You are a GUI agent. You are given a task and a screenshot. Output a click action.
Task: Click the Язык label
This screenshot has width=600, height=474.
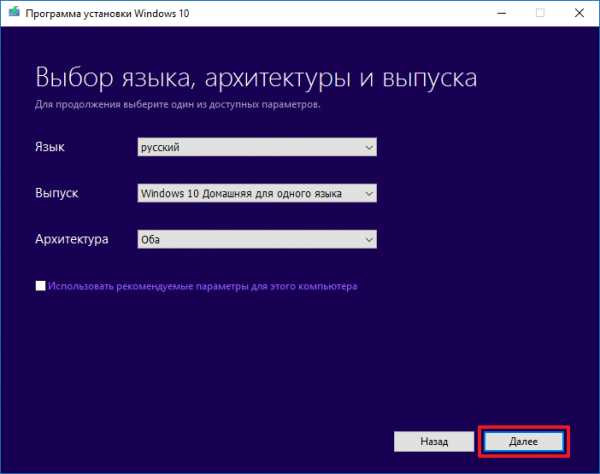(x=50, y=147)
